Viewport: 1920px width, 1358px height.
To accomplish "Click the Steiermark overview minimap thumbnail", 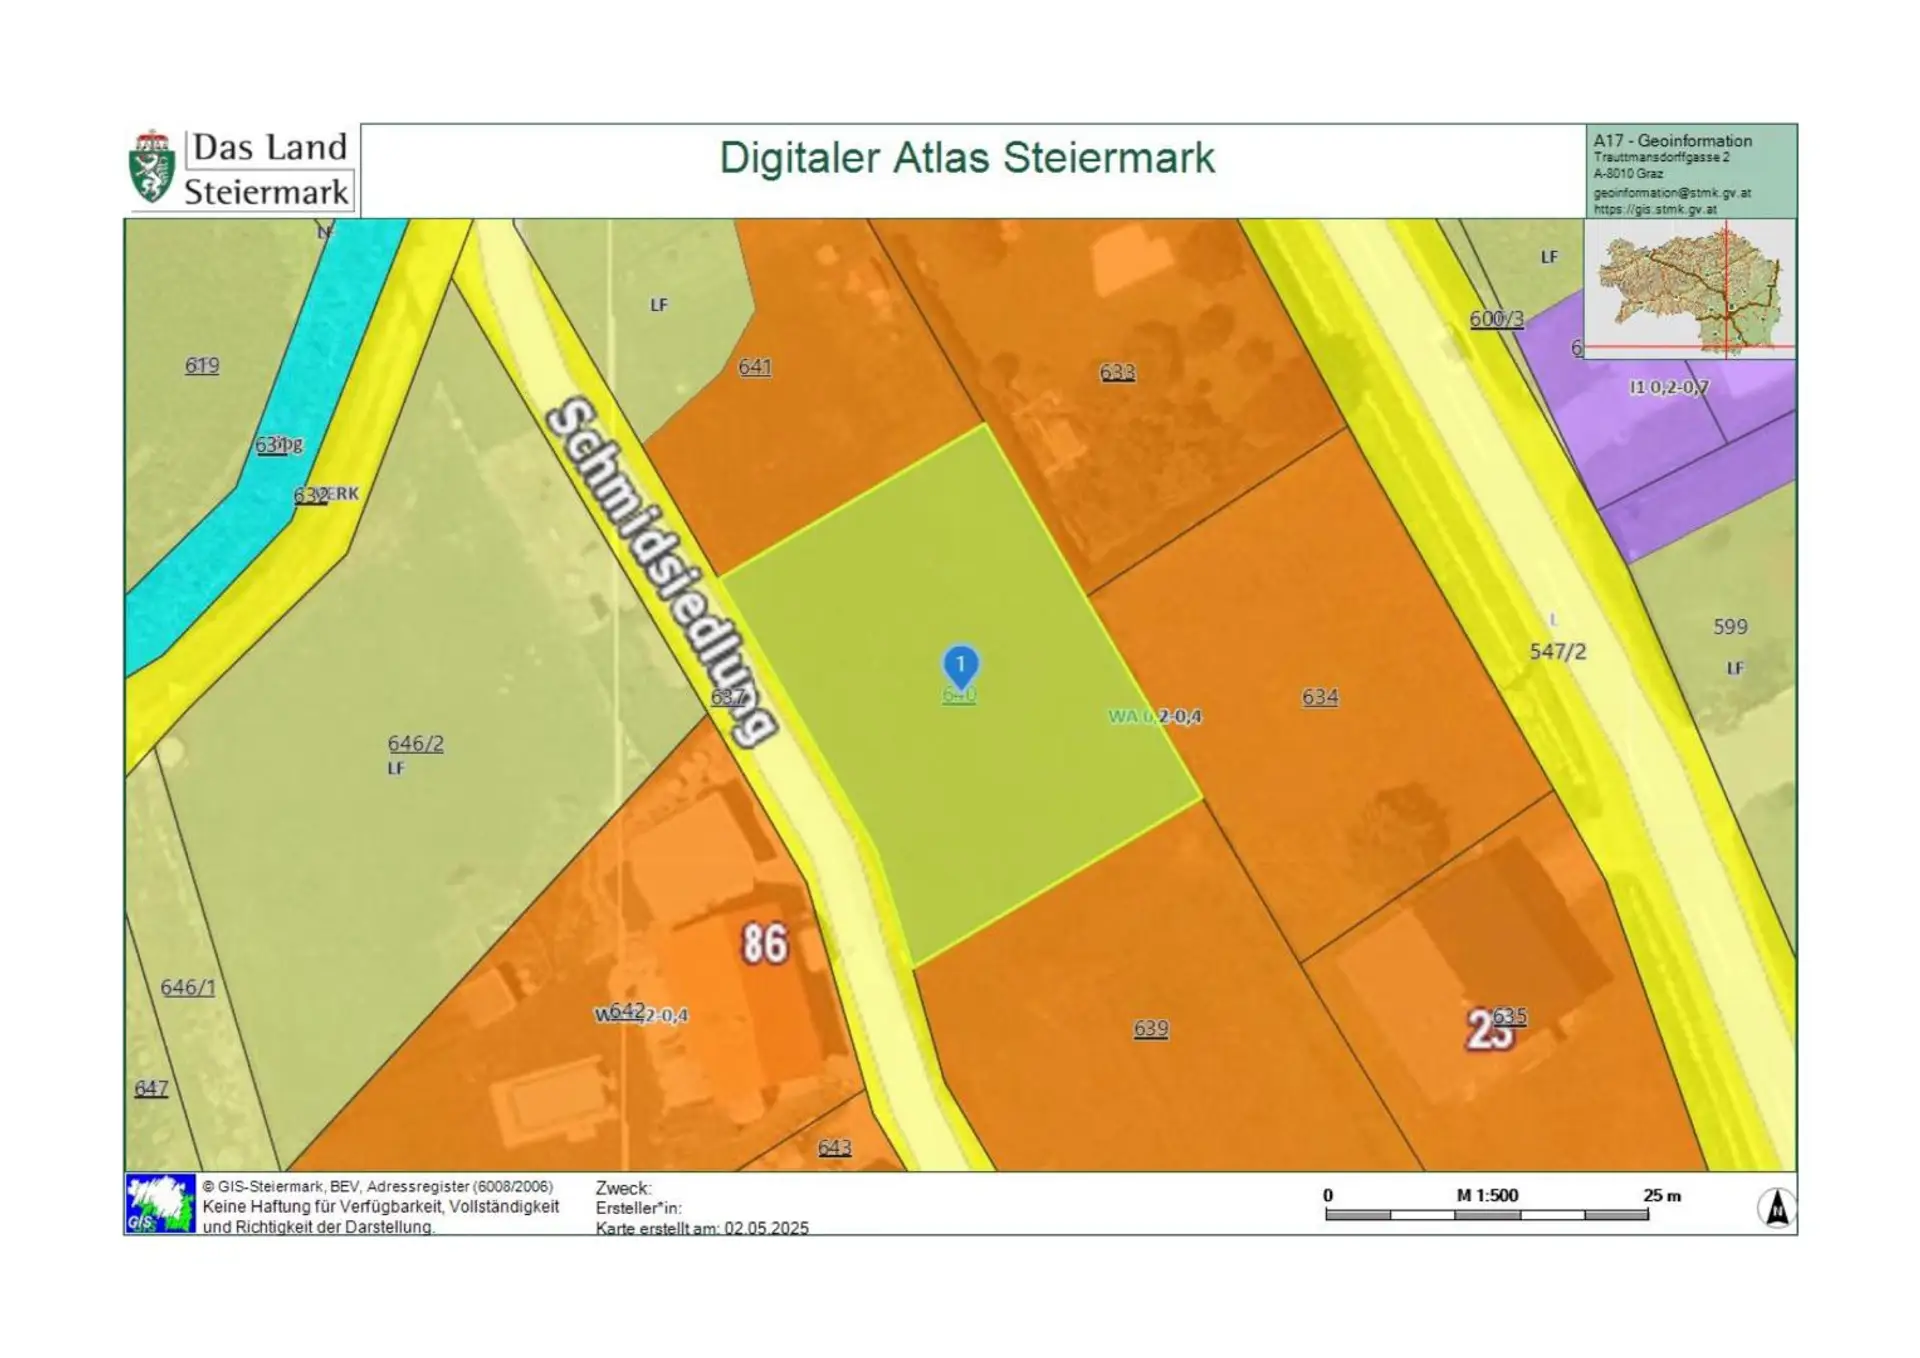I will point(1690,289).
